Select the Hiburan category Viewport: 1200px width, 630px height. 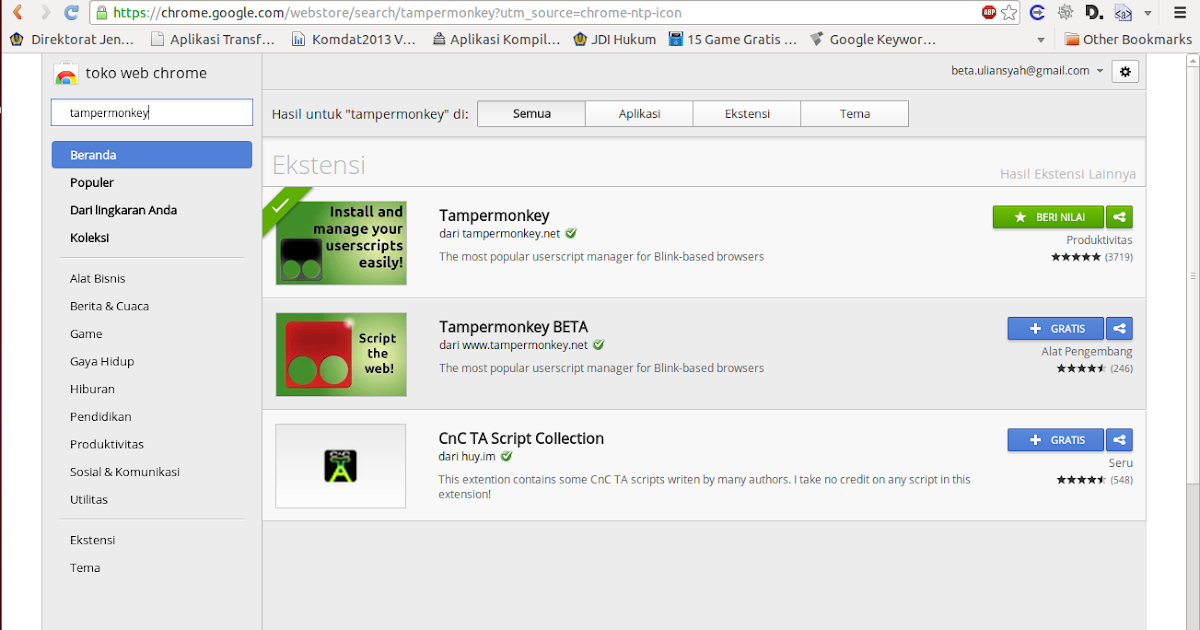92,389
